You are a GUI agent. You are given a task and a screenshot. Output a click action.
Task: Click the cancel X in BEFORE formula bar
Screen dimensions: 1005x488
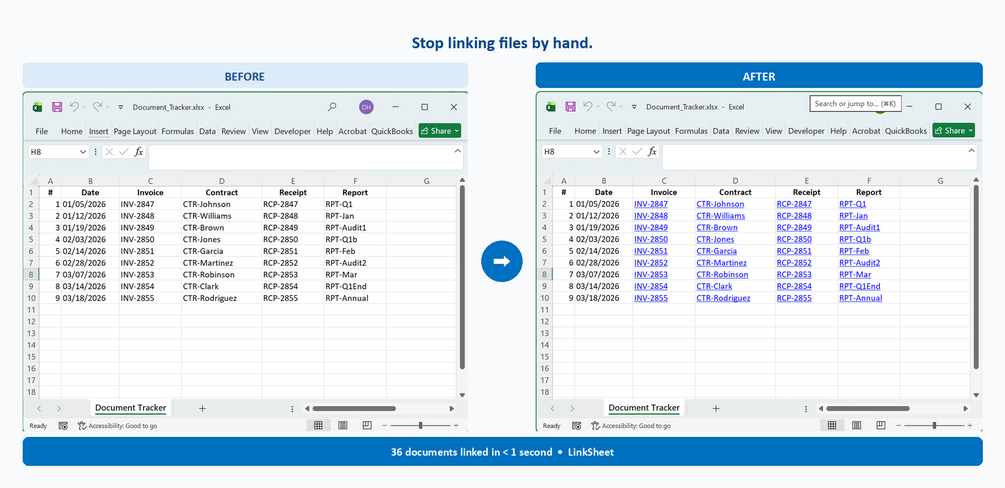point(110,152)
